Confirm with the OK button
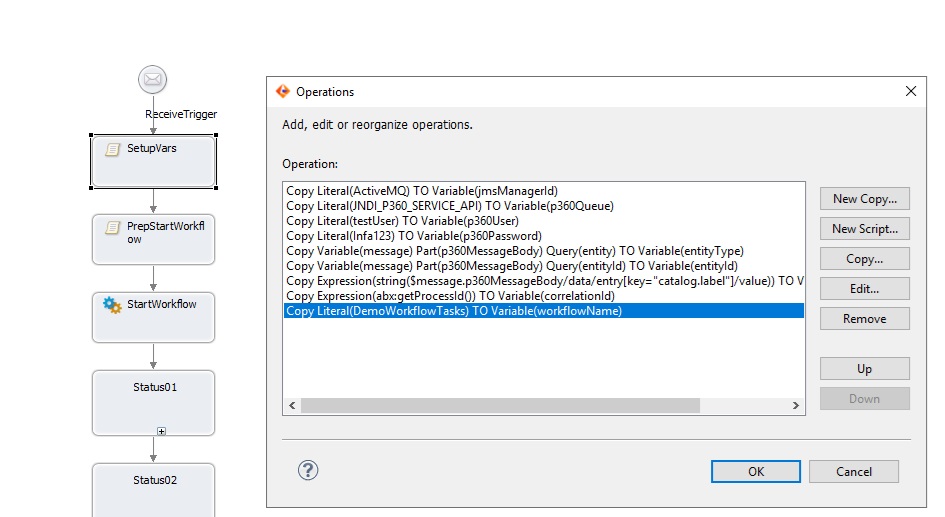 pos(756,472)
